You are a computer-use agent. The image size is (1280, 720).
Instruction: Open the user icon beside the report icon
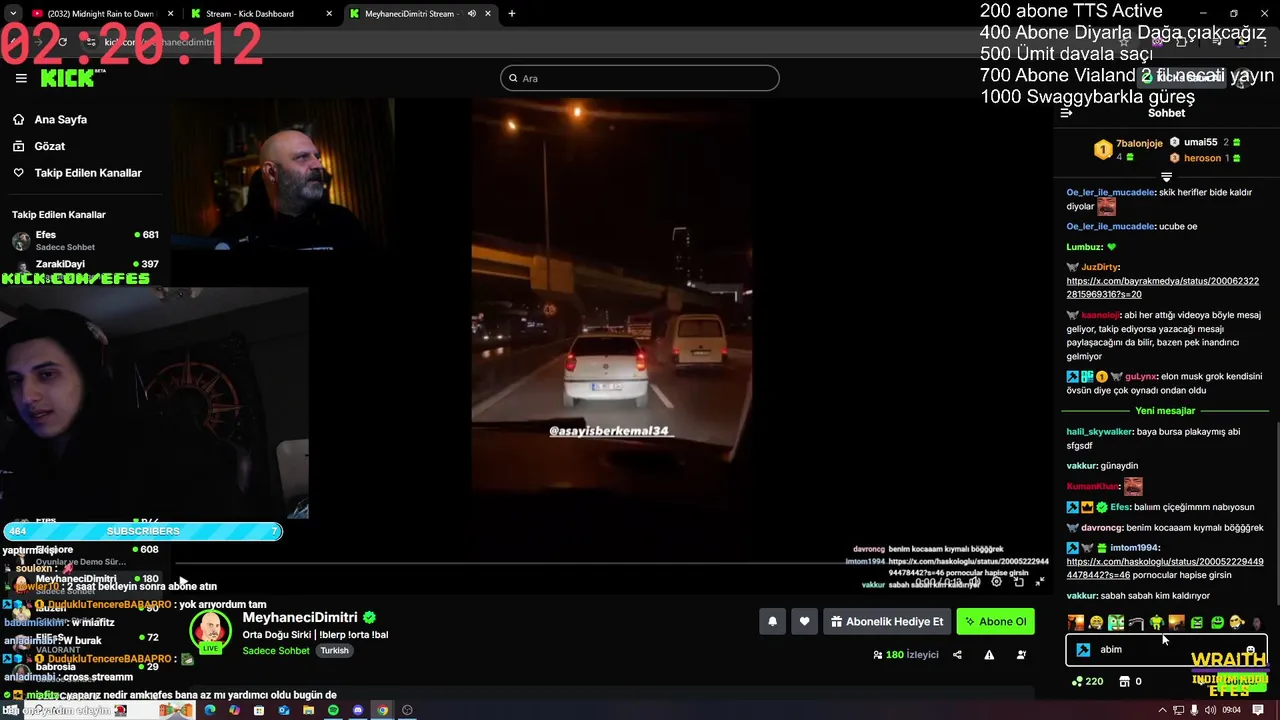pos(1021,655)
